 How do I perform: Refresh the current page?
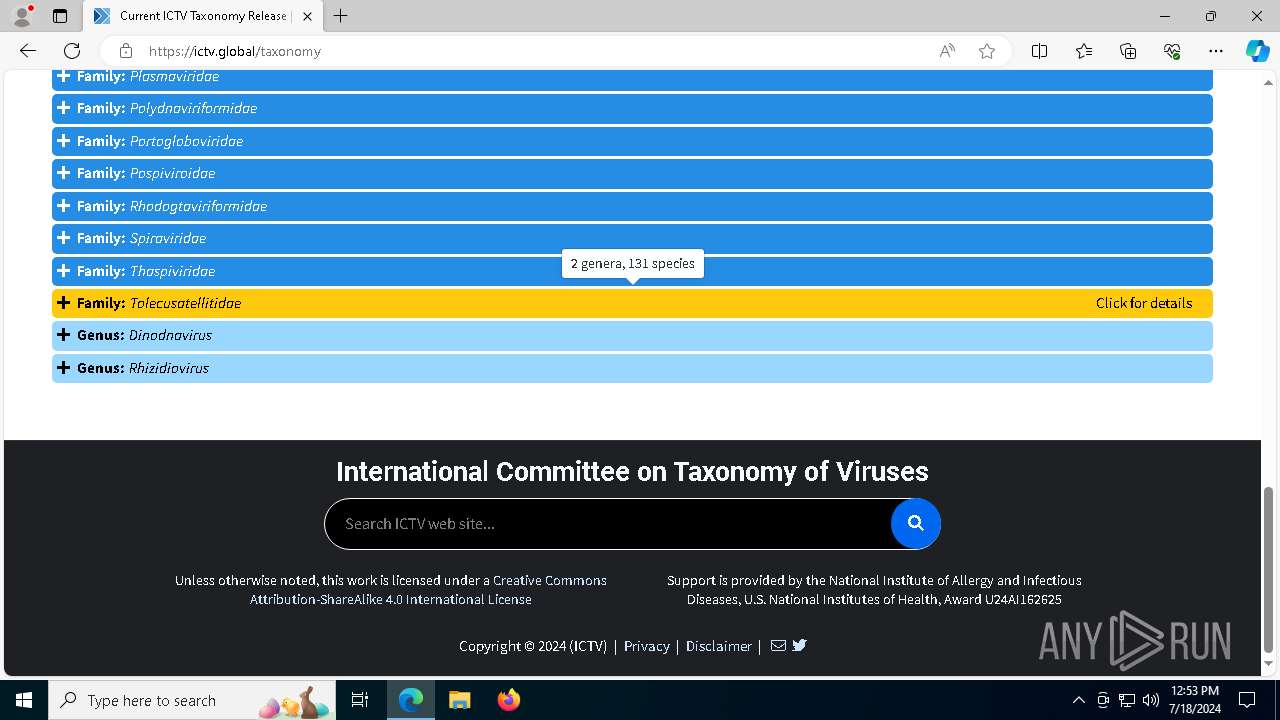coord(72,51)
